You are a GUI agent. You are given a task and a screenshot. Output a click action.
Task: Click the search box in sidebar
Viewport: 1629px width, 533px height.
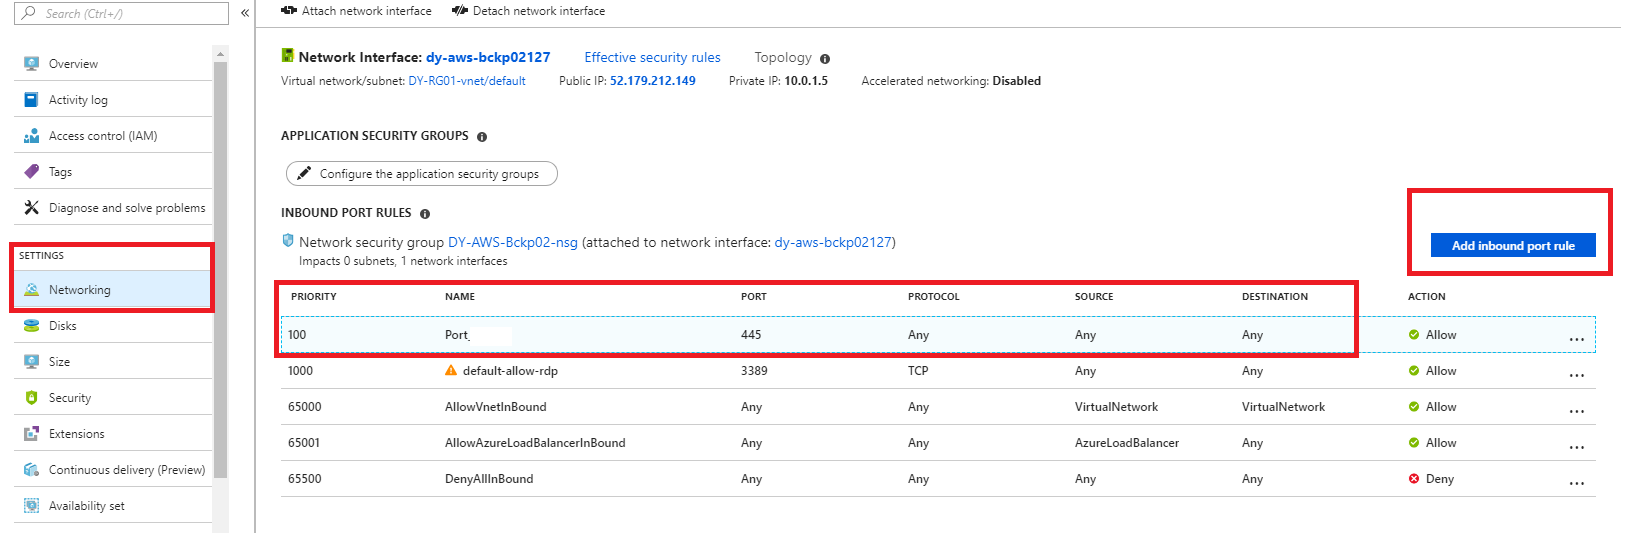[123, 13]
